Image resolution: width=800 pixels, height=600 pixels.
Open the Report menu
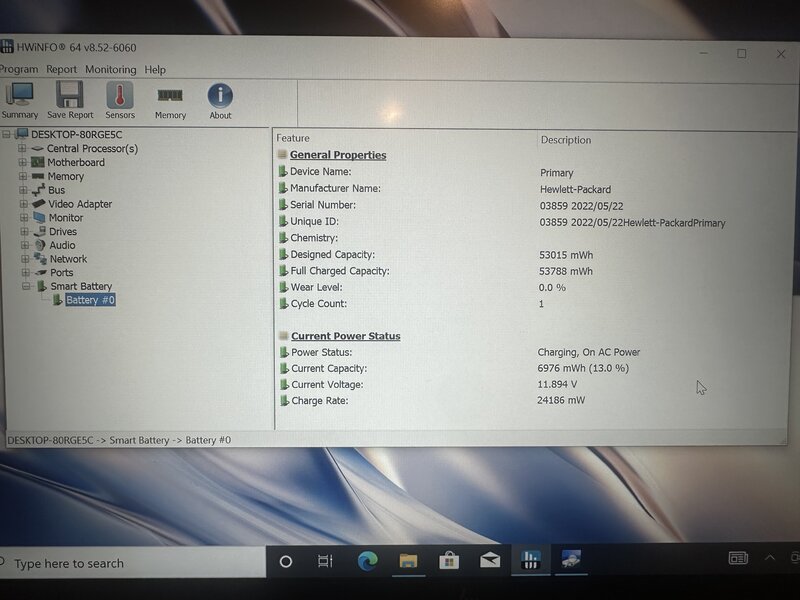point(61,69)
